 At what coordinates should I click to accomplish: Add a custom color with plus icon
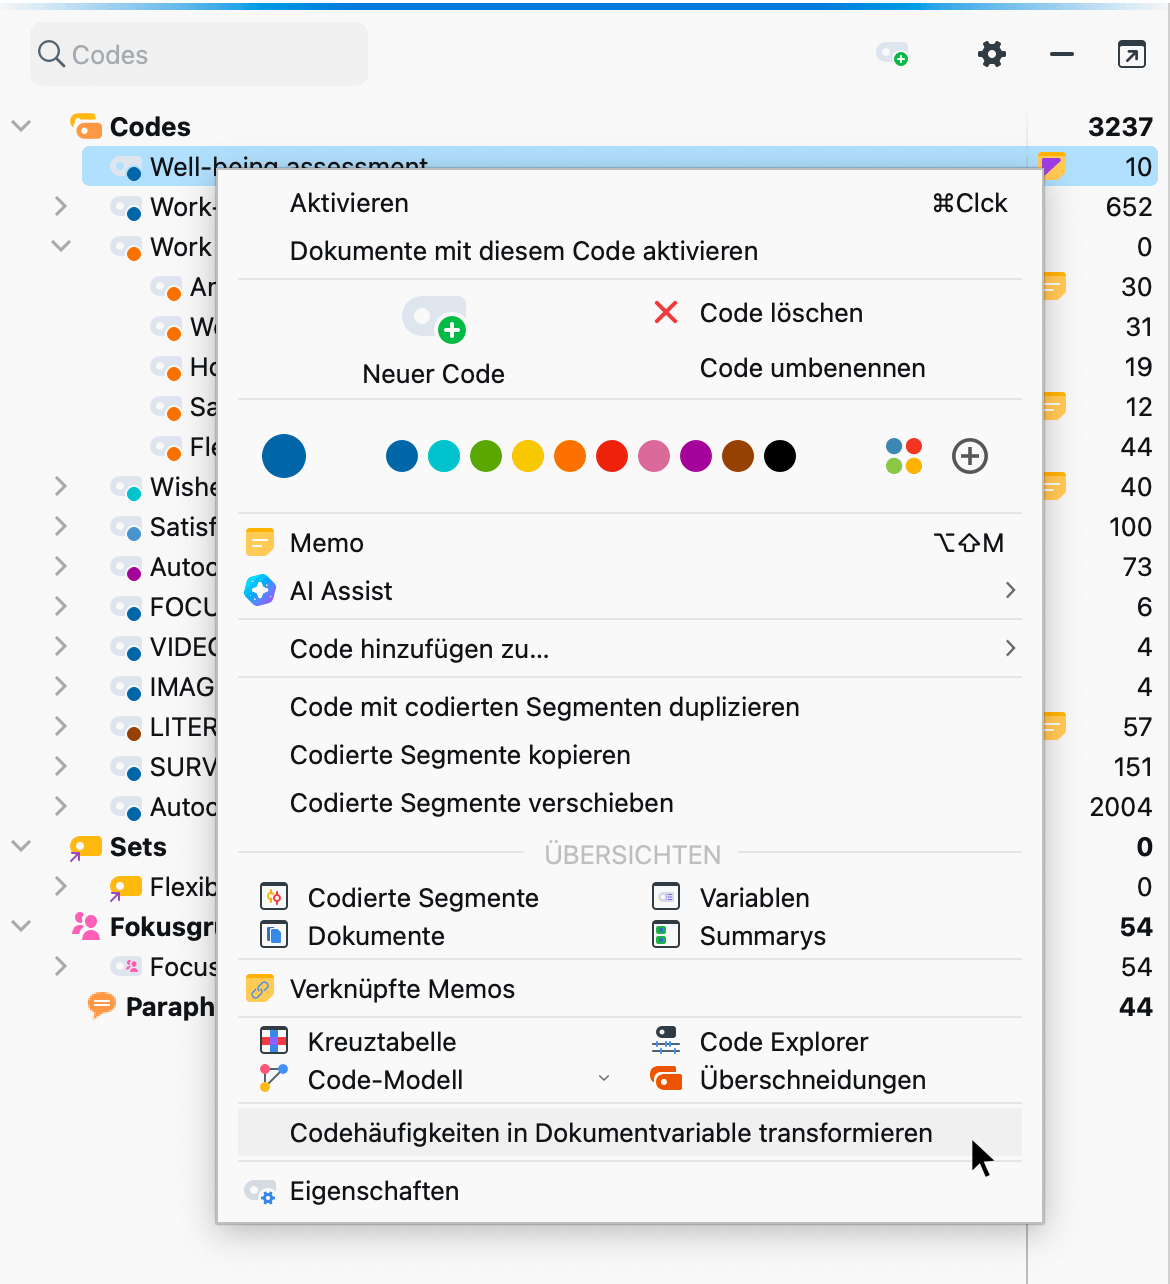point(970,456)
